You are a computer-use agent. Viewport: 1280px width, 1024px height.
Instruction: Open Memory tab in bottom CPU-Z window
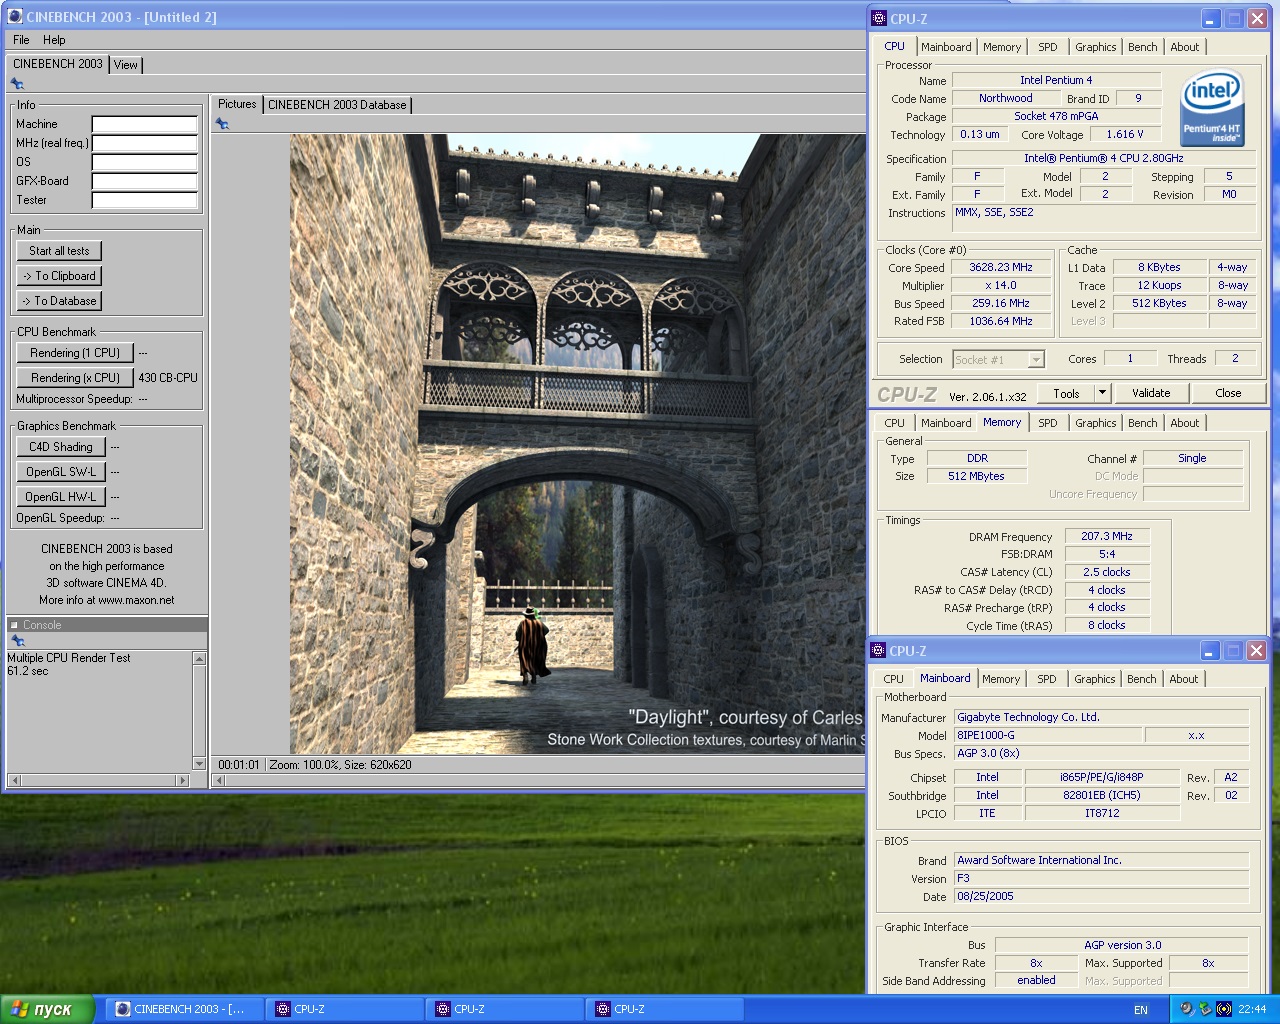click(x=1001, y=679)
